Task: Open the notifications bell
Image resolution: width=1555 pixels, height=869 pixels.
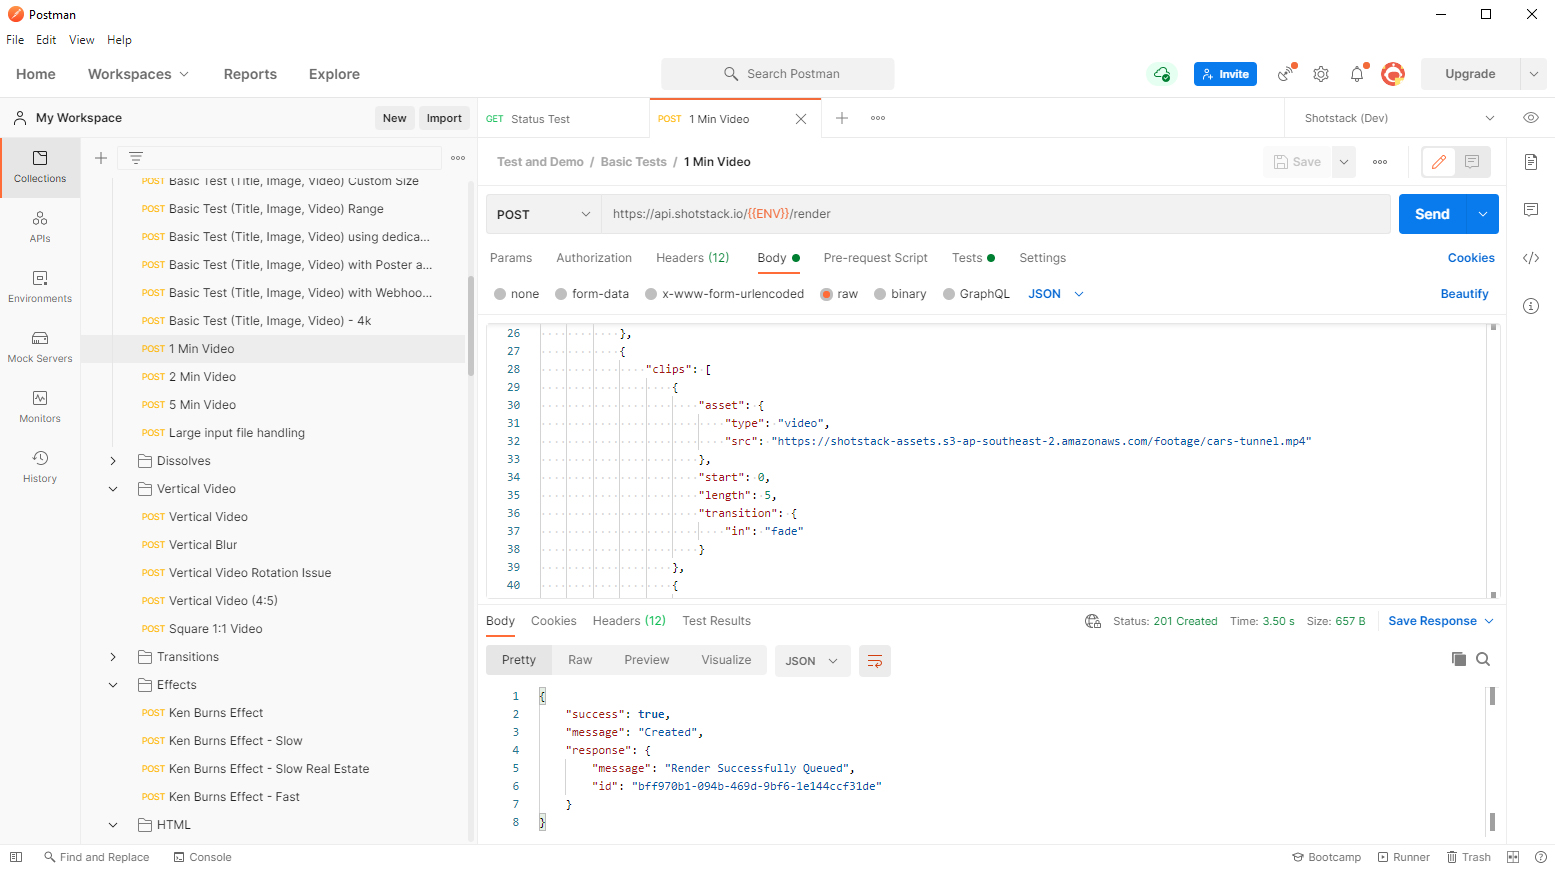Action: (1356, 74)
